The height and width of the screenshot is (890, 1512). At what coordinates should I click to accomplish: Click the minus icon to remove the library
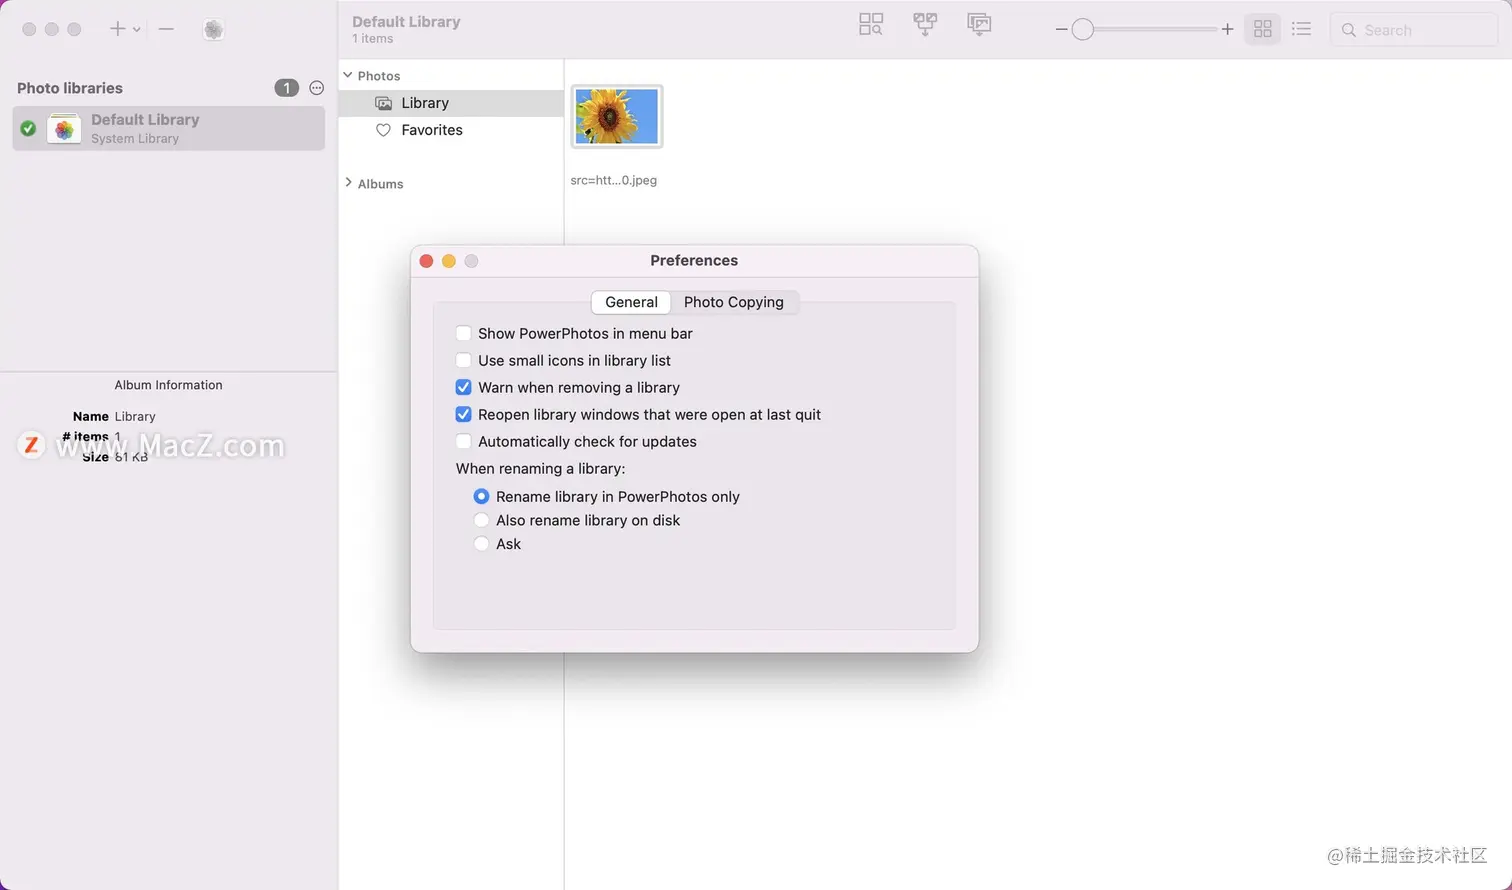coord(166,29)
